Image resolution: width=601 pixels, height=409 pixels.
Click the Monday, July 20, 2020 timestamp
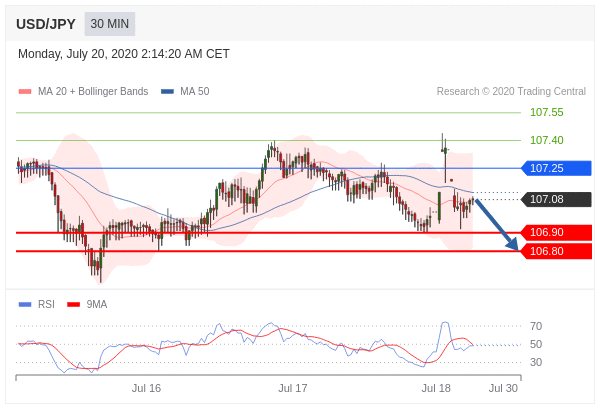tap(124, 54)
